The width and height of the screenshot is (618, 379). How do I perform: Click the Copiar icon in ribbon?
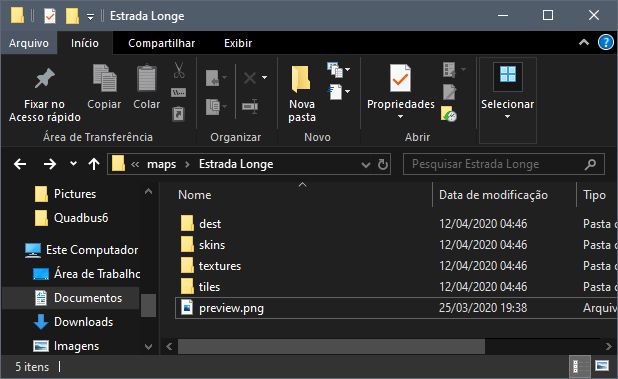point(104,78)
